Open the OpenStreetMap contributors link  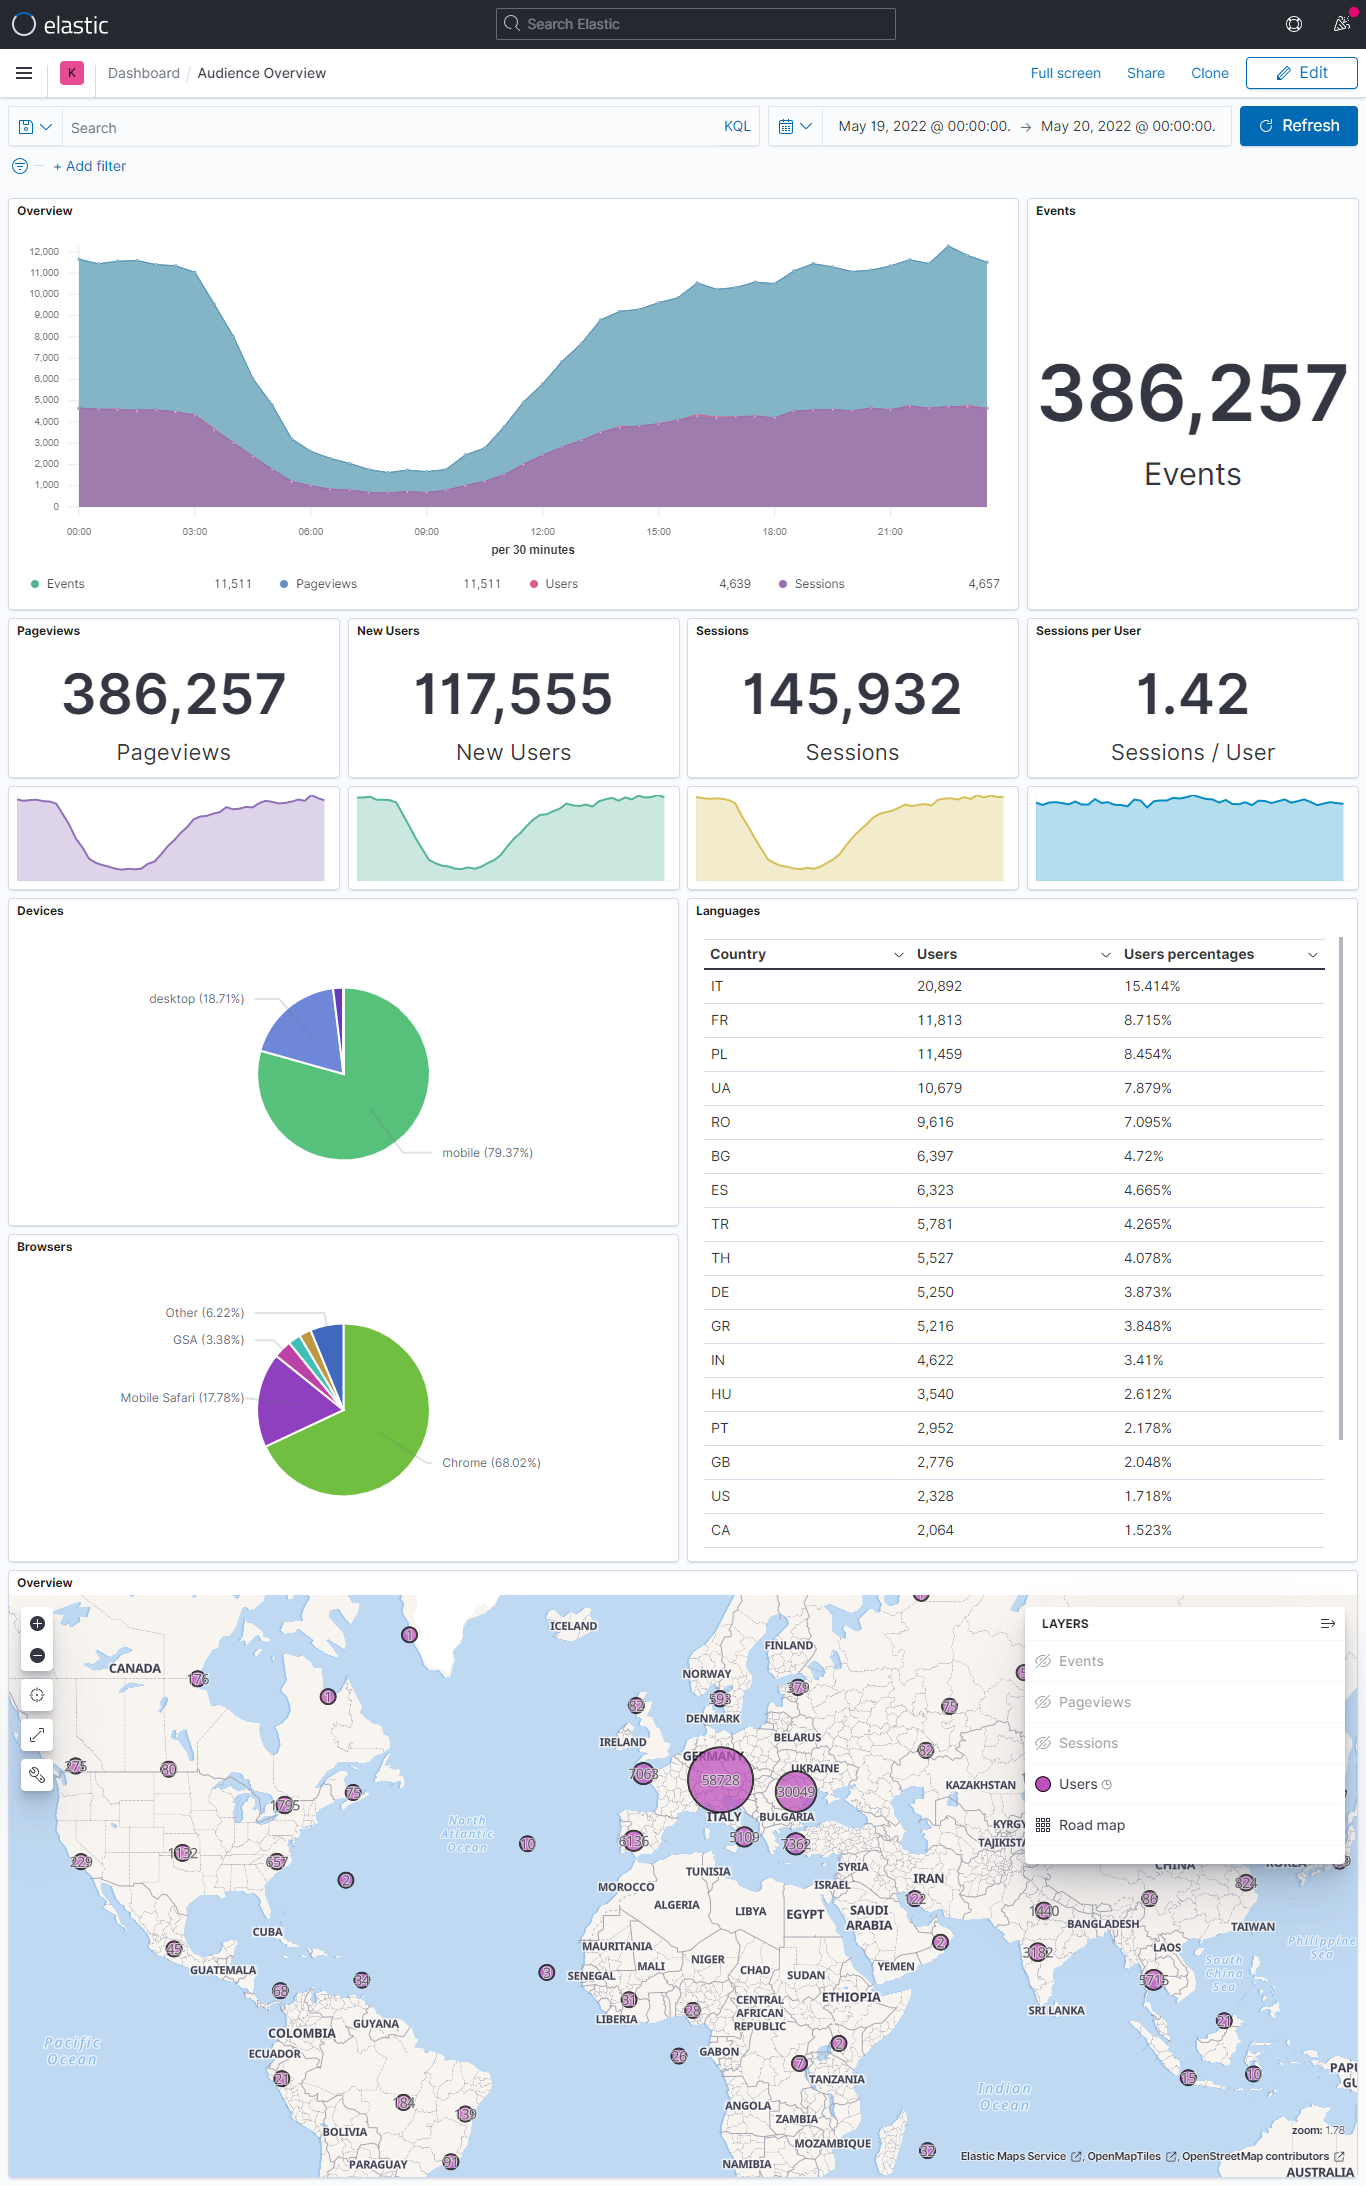click(1262, 2156)
